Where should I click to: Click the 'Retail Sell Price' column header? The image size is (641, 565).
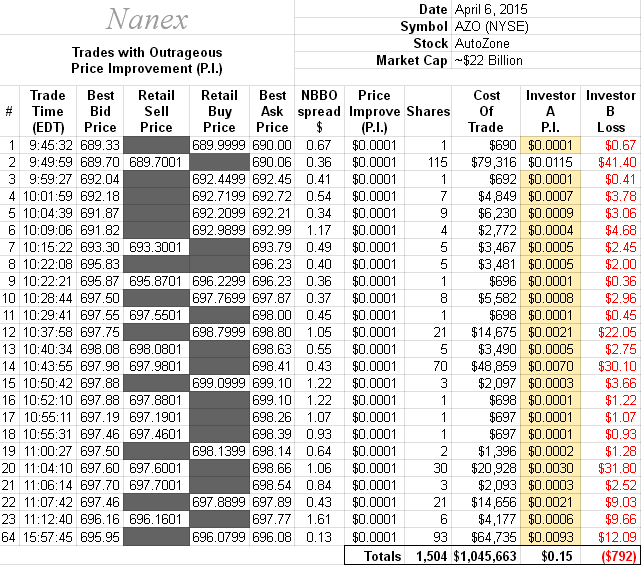pos(156,111)
